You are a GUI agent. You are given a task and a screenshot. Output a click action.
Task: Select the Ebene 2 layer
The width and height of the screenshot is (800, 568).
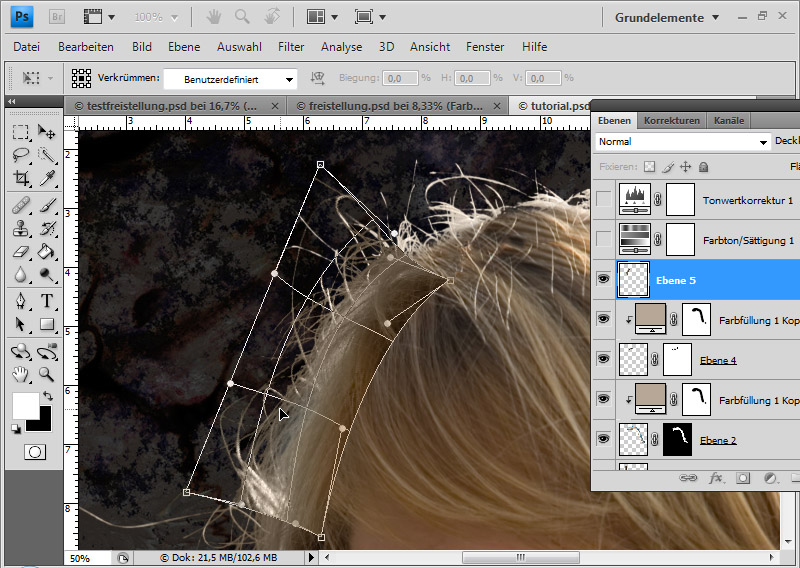pyautogui.click(x=717, y=440)
